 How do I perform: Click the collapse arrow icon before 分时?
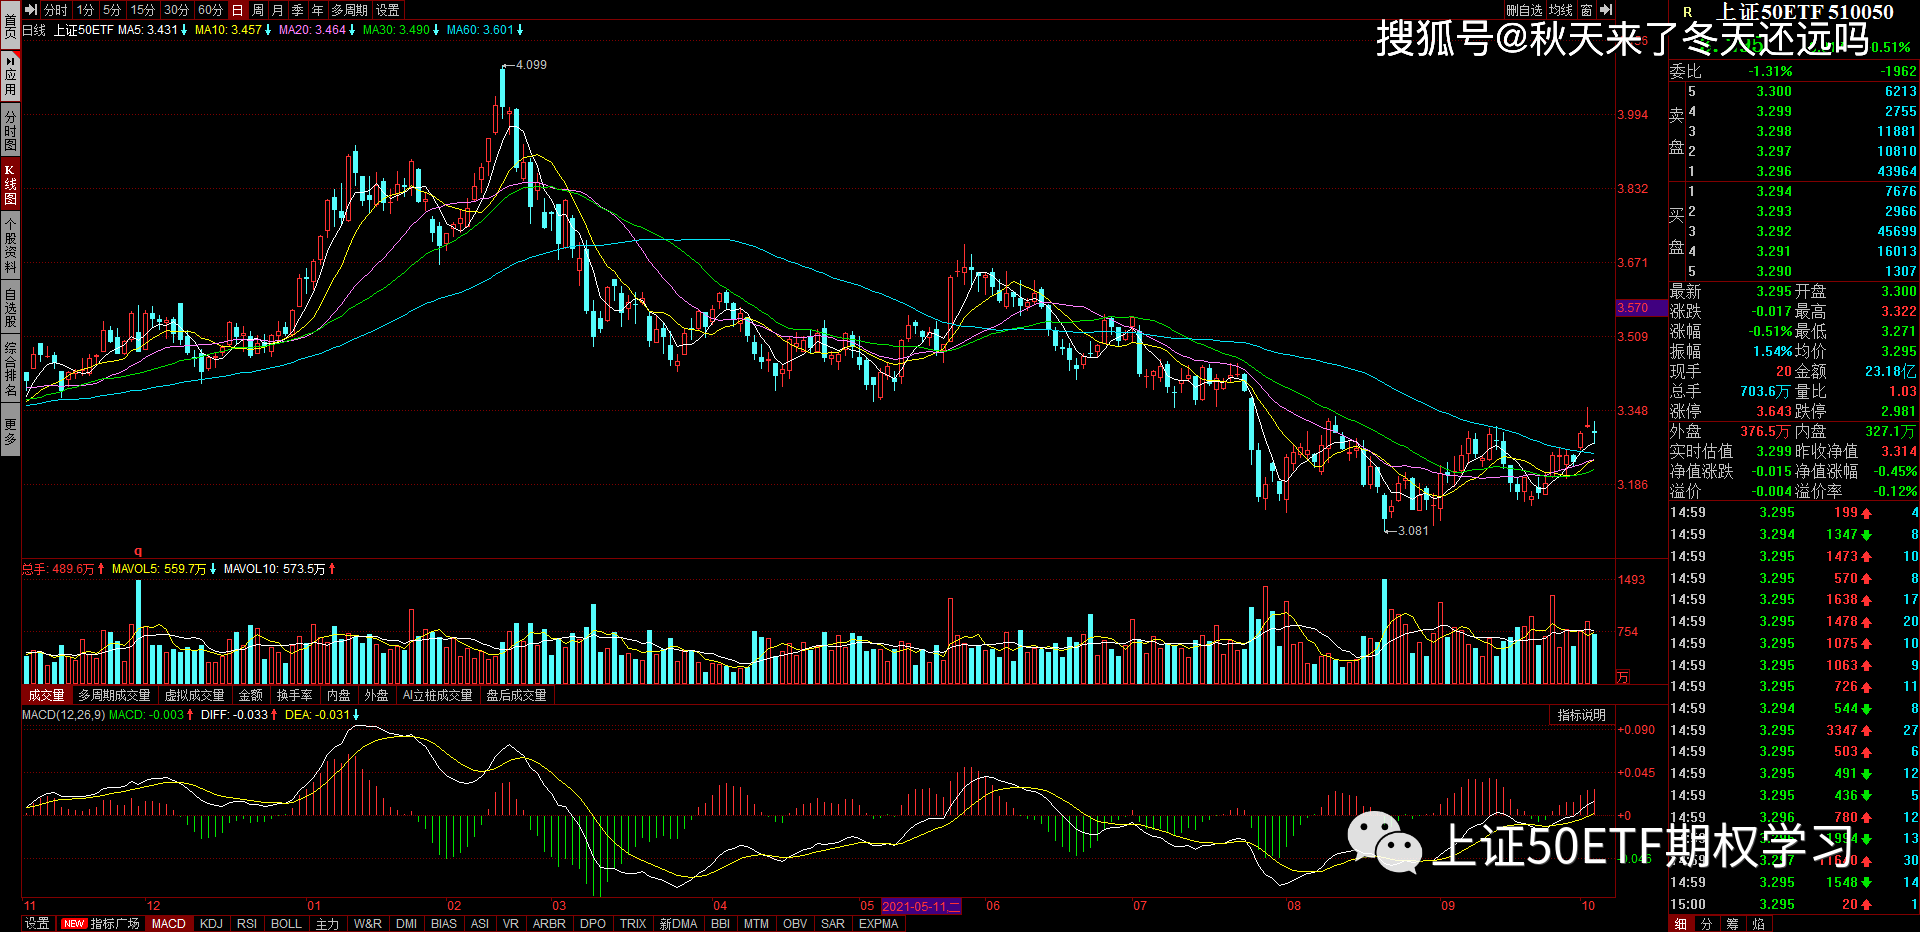pyautogui.click(x=31, y=10)
